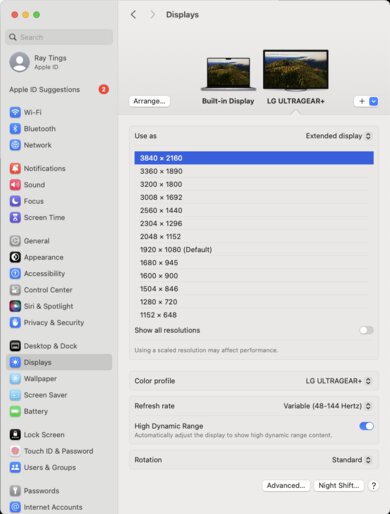The width and height of the screenshot is (390, 514).
Task: Click the Sound speaker icon
Action: tap(15, 185)
